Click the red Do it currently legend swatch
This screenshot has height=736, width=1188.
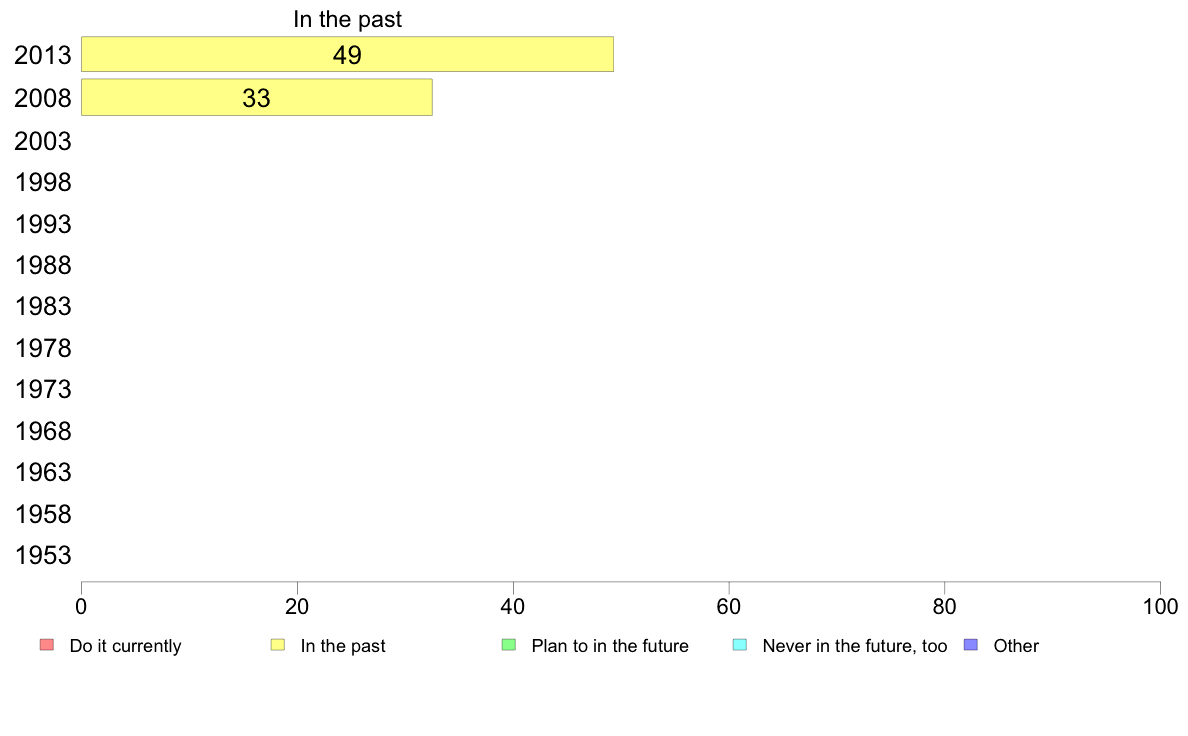(x=47, y=645)
